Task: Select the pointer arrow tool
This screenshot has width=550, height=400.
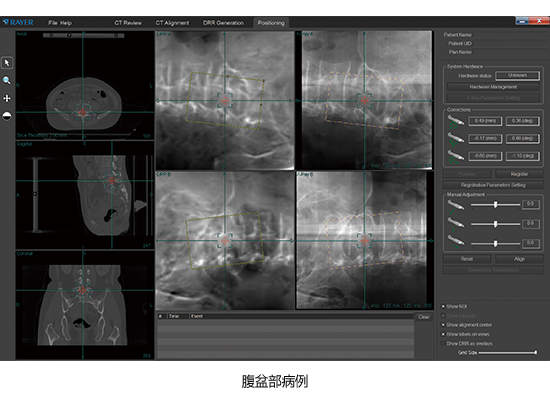Action: (x=7, y=63)
